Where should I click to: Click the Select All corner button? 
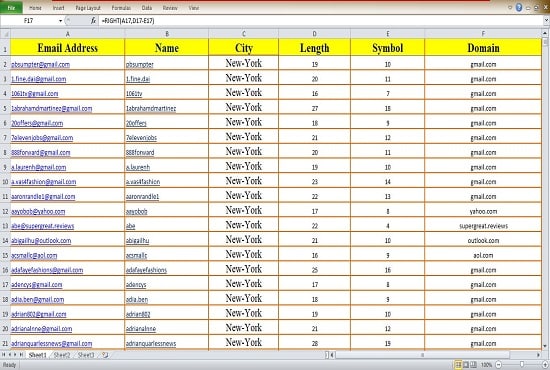click(x=5, y=34)
